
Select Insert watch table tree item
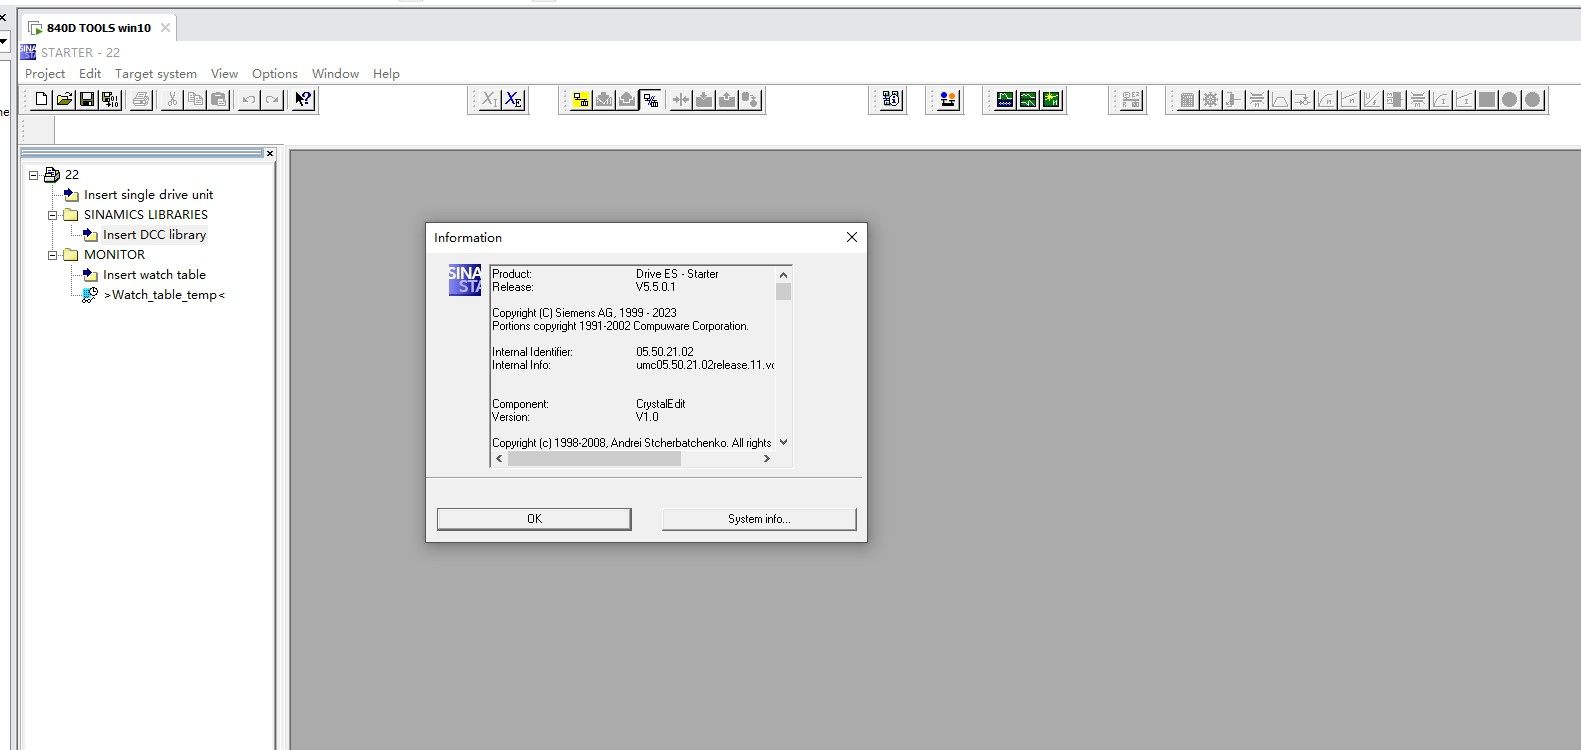coord(154,275)
